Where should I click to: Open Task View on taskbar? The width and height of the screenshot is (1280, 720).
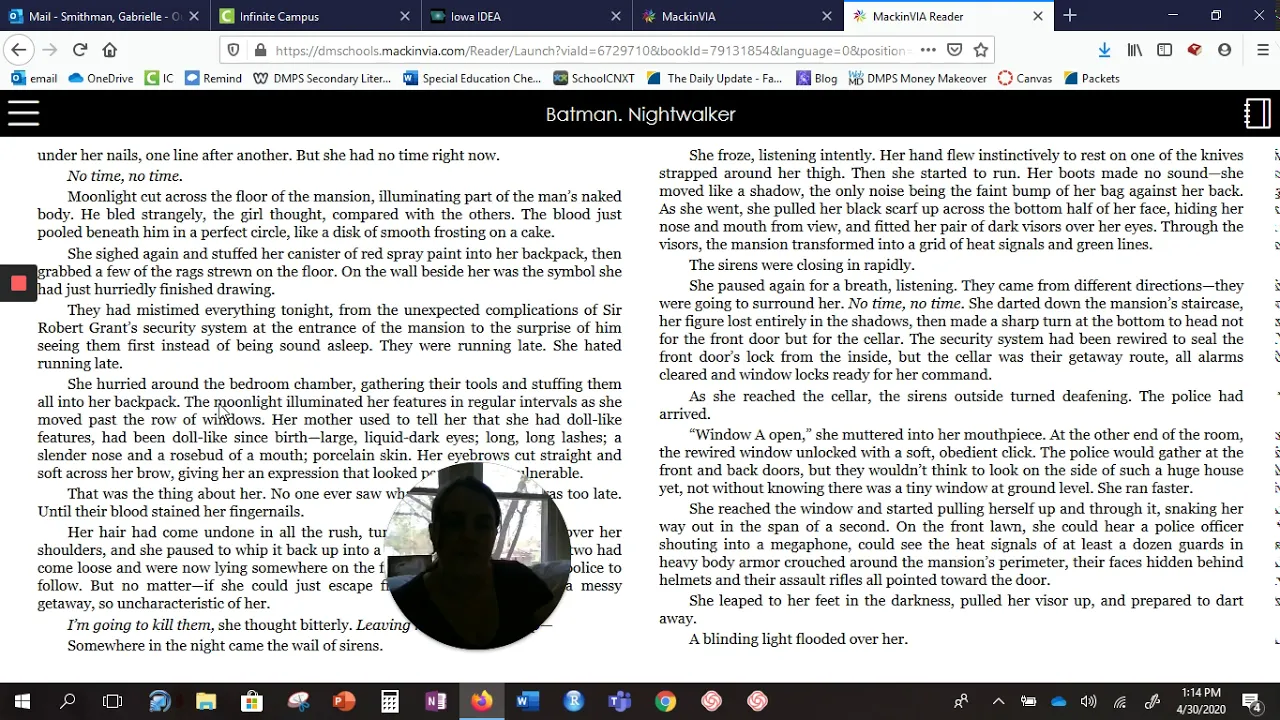coord(112,702)
